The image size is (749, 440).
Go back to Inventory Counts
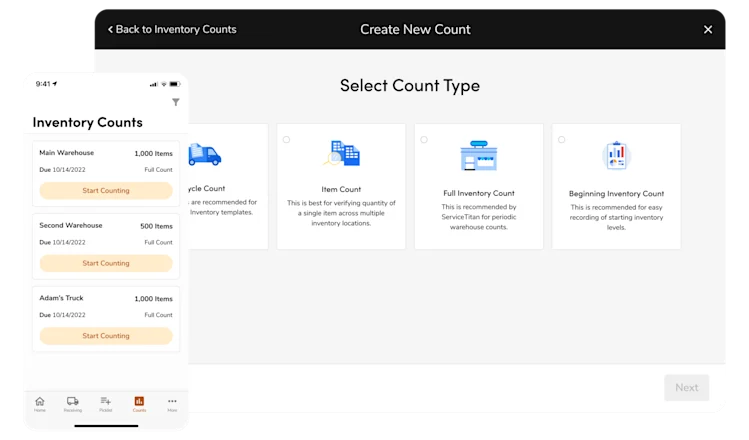172,29
